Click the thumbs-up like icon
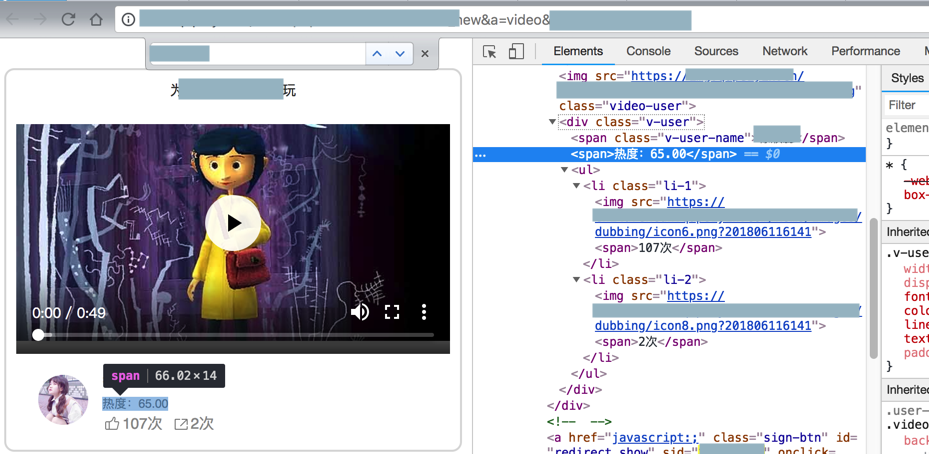The image size is (929, 454). 111,424
